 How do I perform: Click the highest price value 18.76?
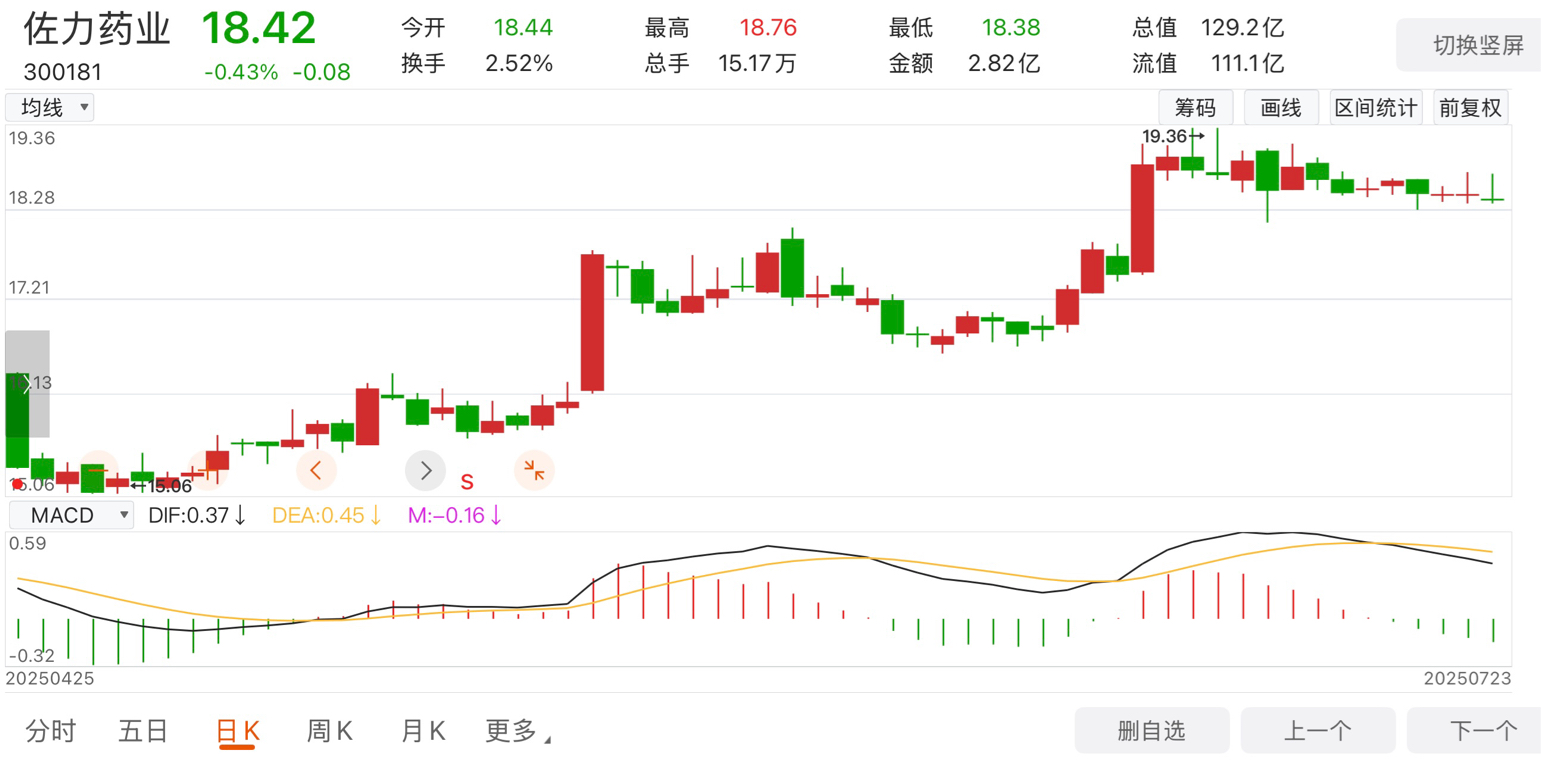[x=769, y=28]
